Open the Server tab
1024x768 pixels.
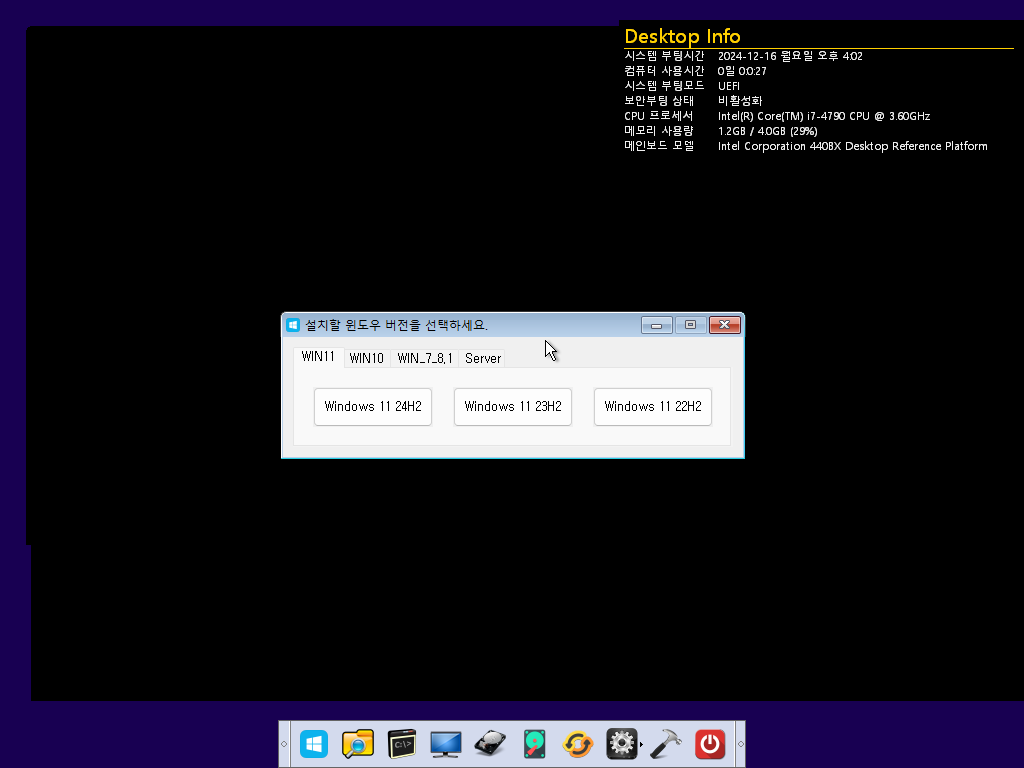pyautogui.click(x=483, y=359)
